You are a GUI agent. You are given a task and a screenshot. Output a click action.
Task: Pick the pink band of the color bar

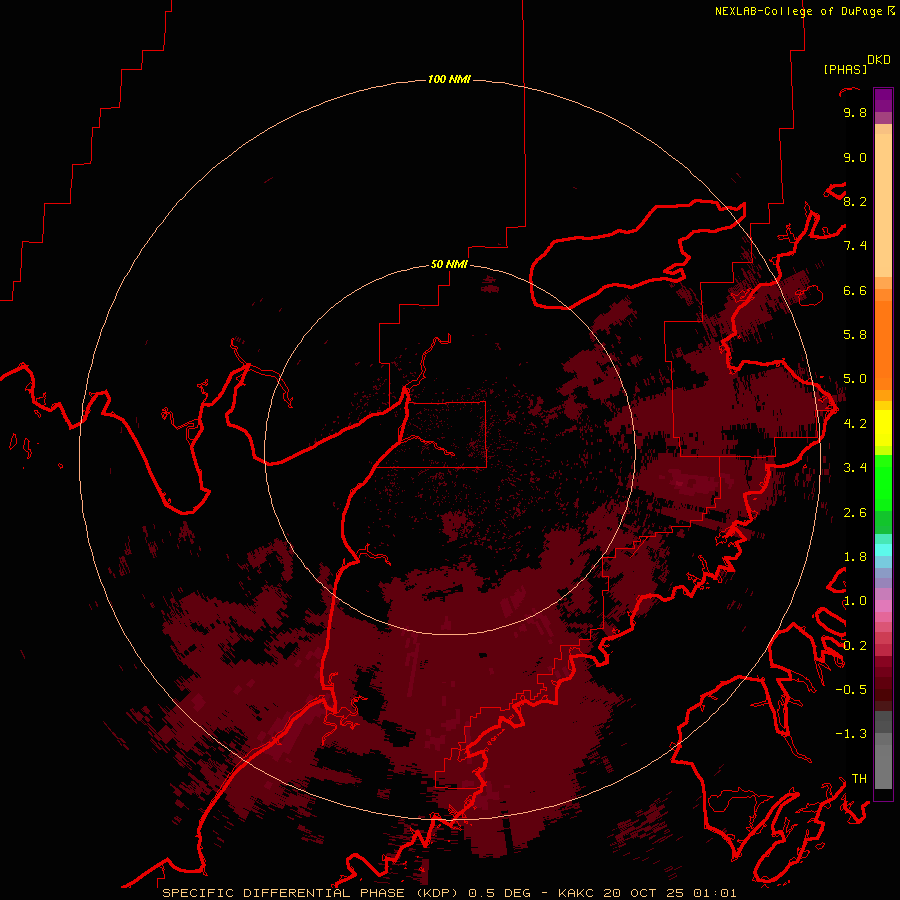(x=883, y=606)
